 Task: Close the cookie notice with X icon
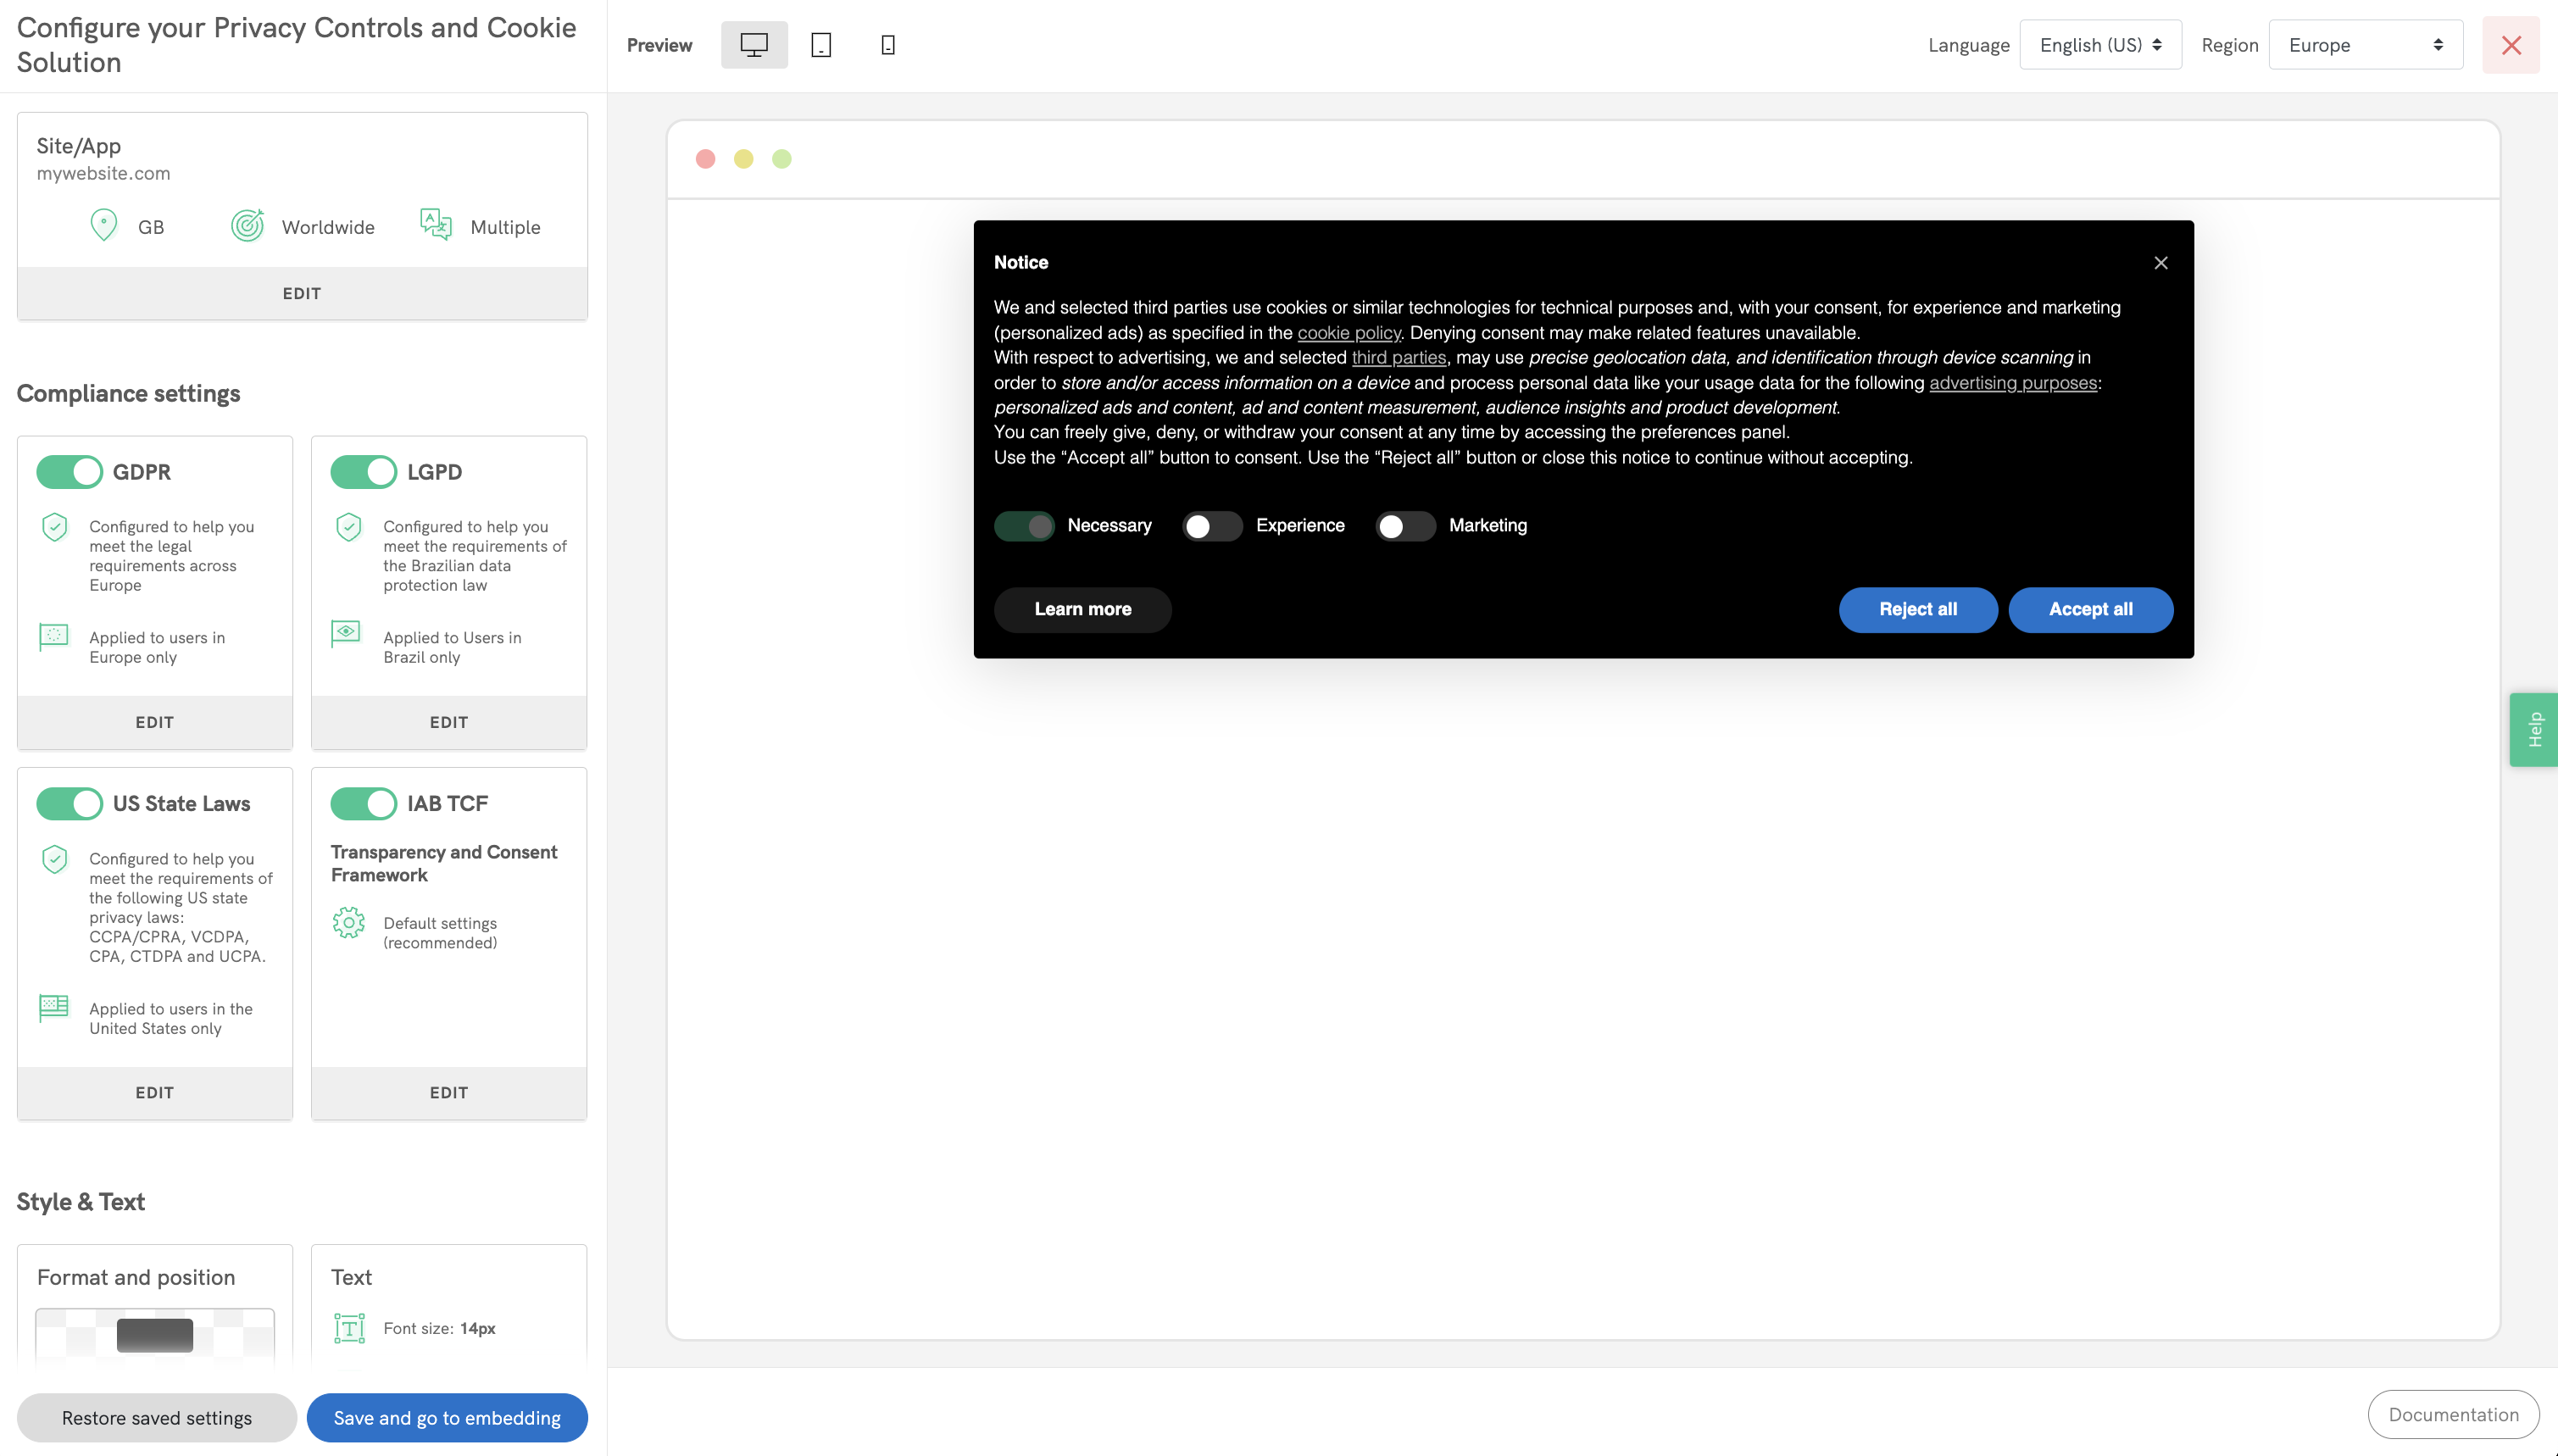coord(2160,263)
